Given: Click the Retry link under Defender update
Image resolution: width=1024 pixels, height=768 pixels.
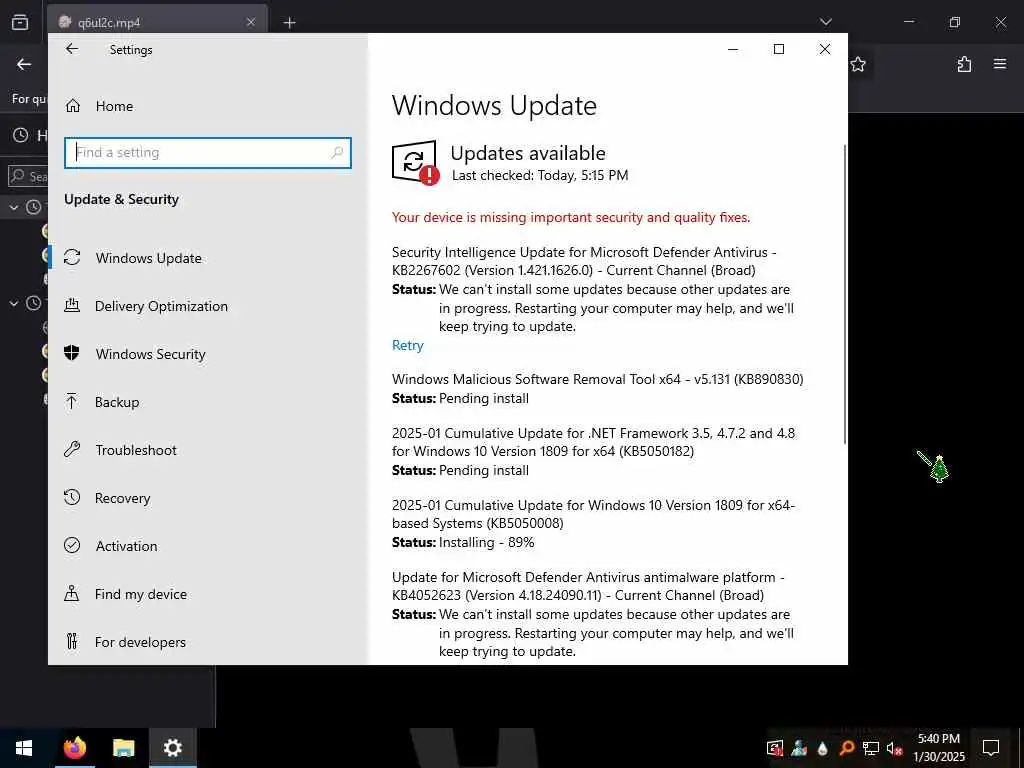Looking at the screenshot, I should [x=408, y=345].
